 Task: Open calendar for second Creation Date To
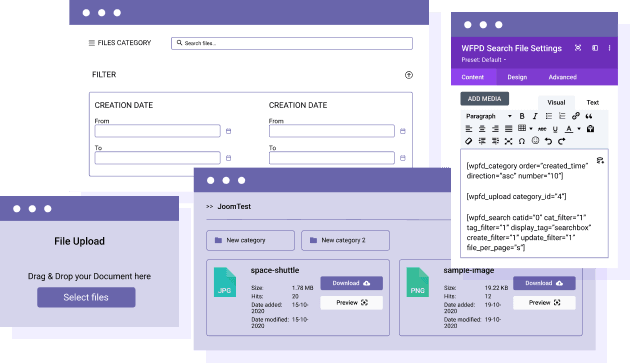point(403,158)
